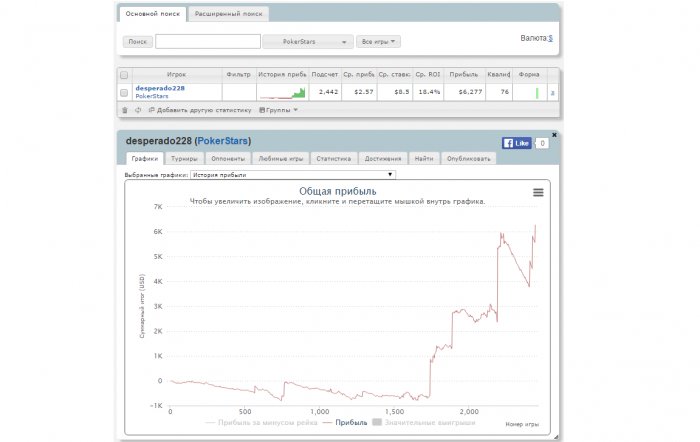Screen dimensions: 700x442
Task: Close the desperado228 panel with X
Action: [554, 135]
